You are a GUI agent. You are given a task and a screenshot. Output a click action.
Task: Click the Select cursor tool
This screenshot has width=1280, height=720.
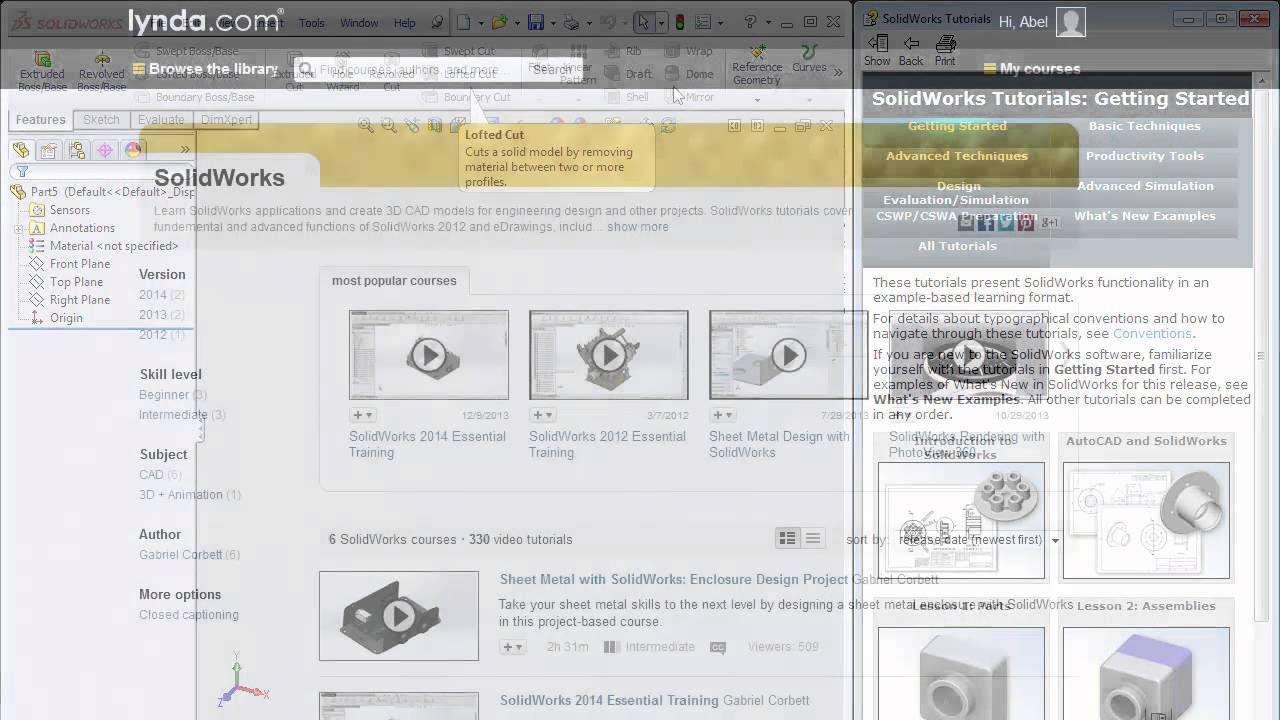[x=644, y=22]
